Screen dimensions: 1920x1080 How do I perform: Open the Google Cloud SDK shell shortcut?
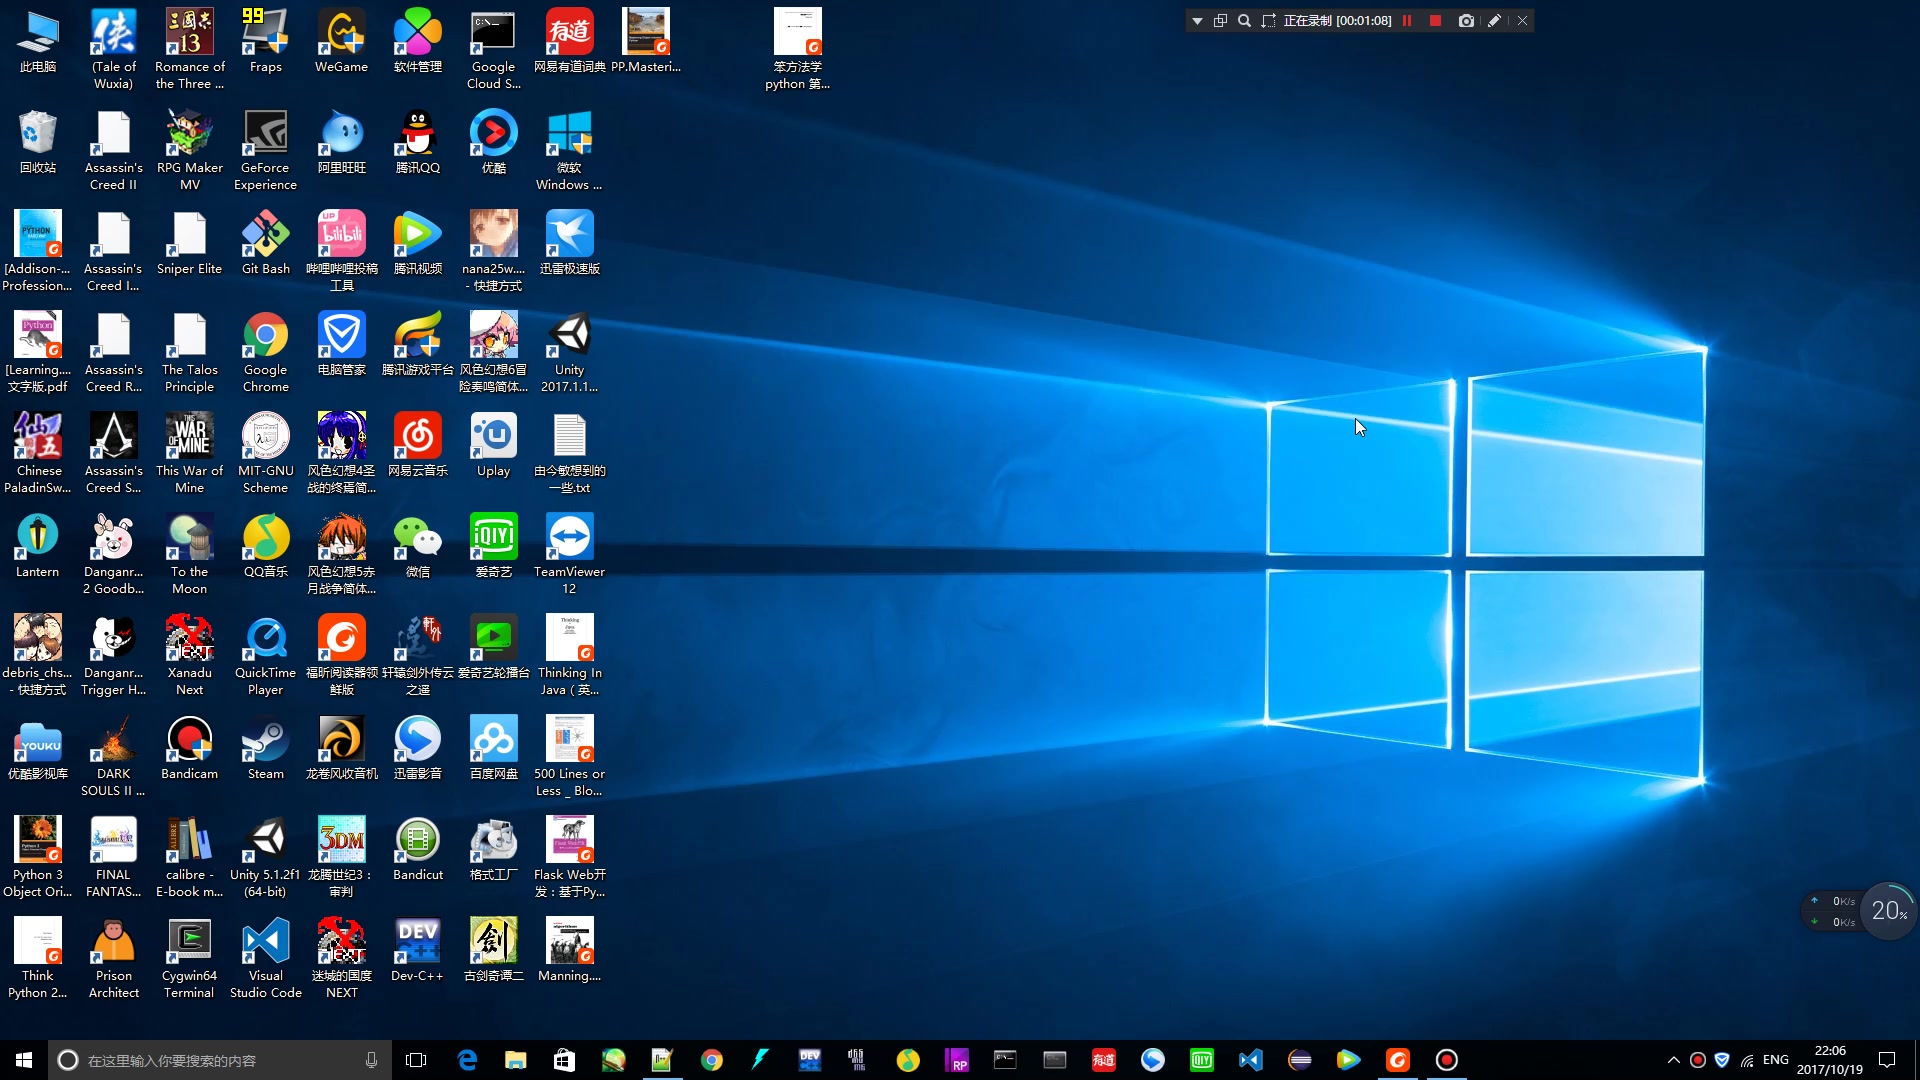pyautogui.click(x=493, y=49)
